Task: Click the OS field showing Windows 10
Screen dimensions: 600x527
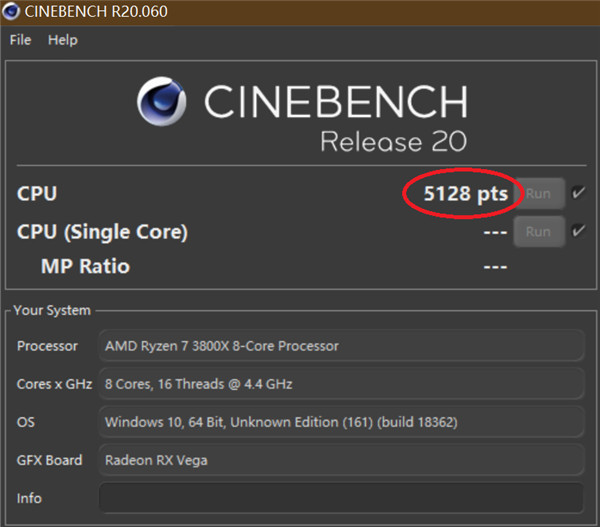Action: click(x=340, y=422)
